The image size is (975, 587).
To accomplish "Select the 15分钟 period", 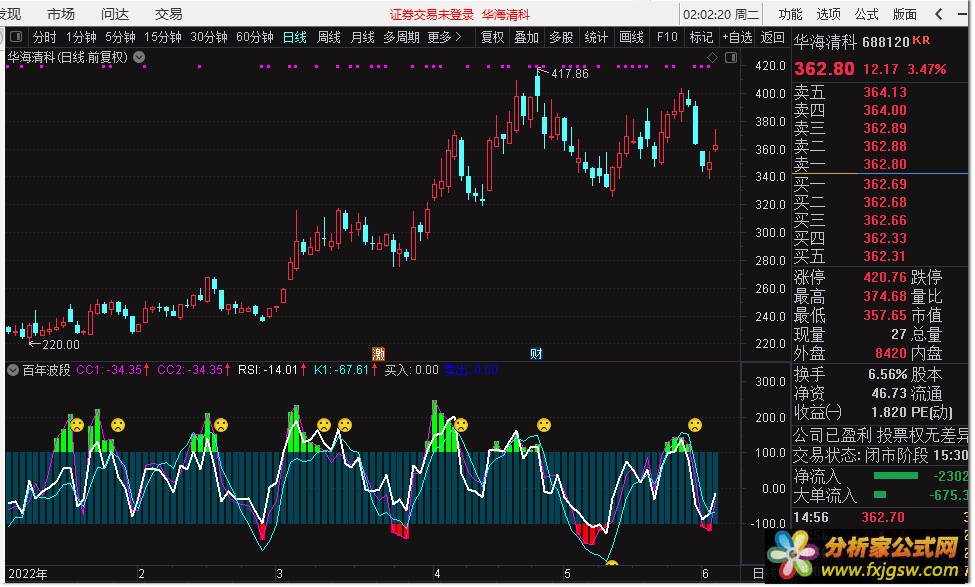I will click(x=163, y=37).
